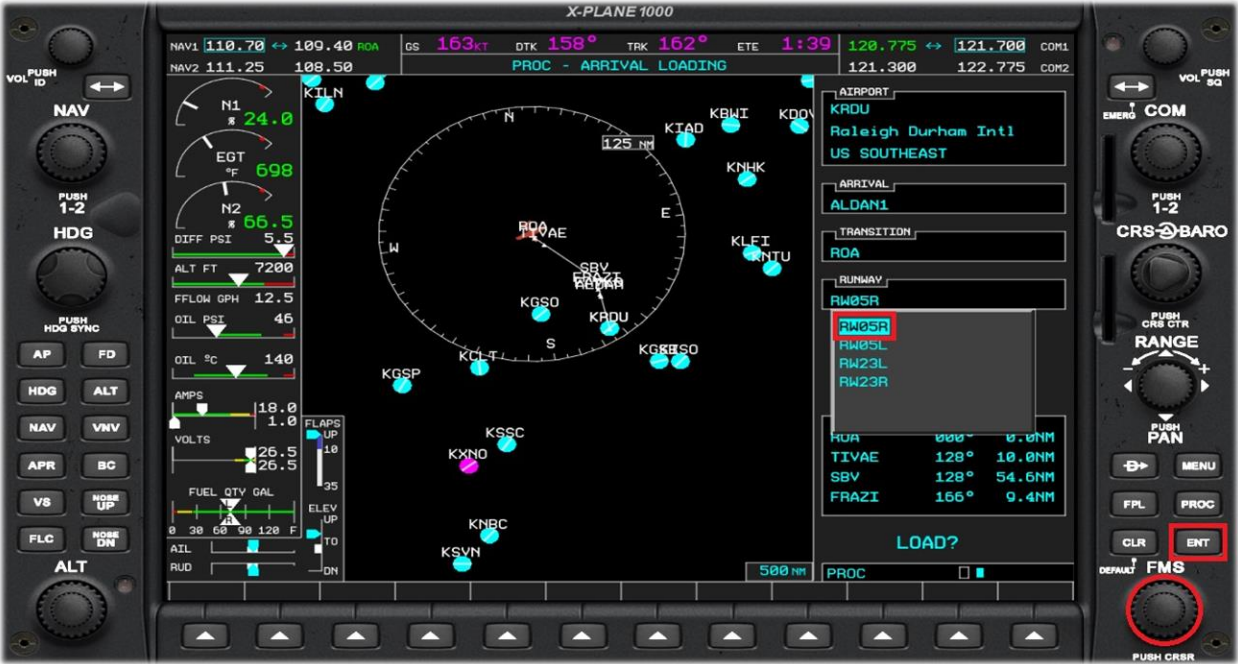Viewport: 1238px width, 664px height.
Task: Click the rightmost softkey below the display
Action: click(1033, 635)
